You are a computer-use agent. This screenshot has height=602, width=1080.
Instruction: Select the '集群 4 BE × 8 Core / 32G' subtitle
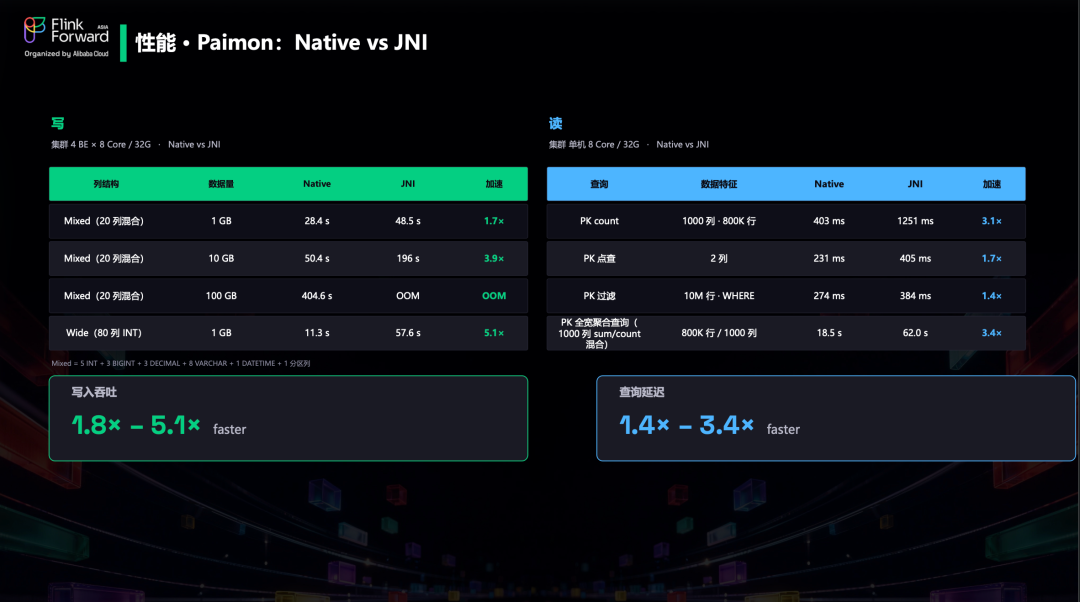pos(101,145)
